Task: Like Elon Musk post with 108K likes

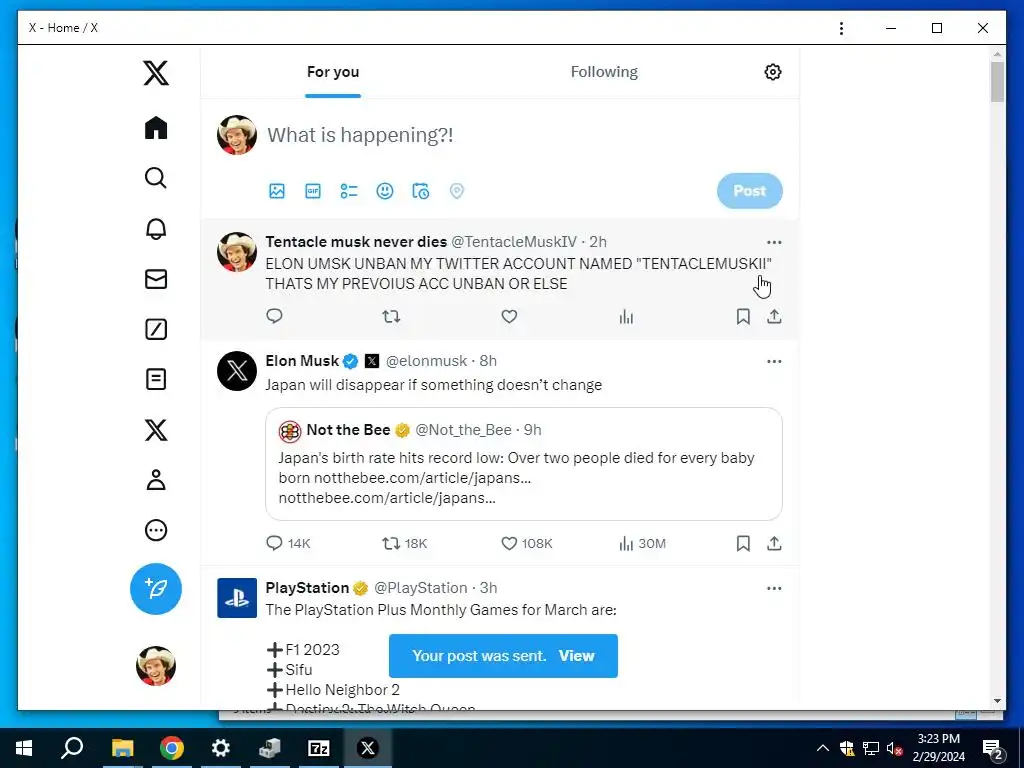Action: (x=527, y=543)
